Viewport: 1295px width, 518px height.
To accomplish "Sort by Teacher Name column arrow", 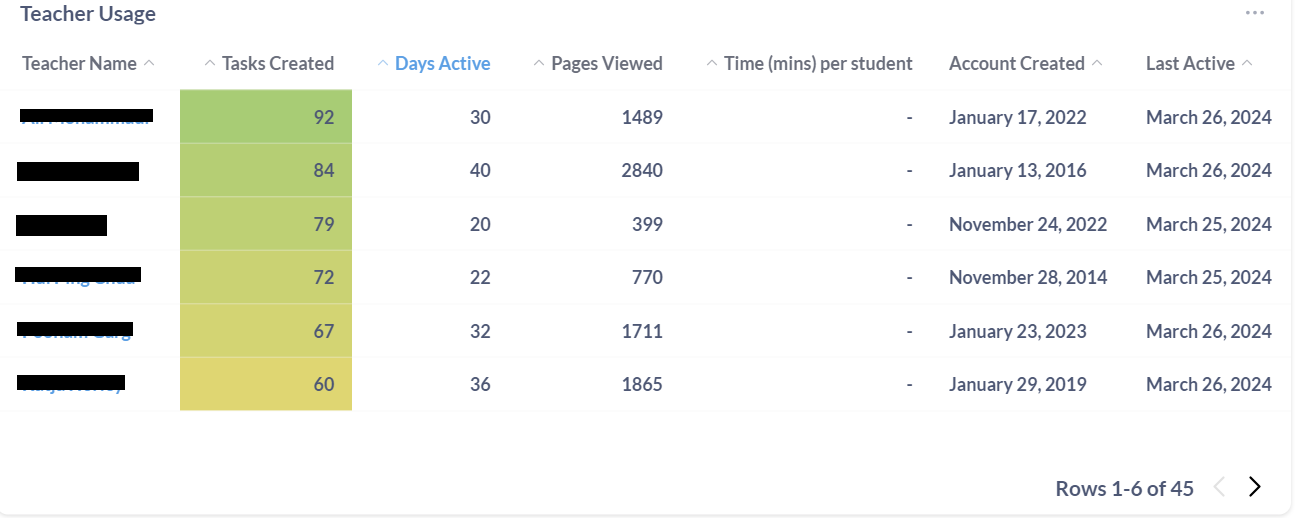I will [149, 63].
